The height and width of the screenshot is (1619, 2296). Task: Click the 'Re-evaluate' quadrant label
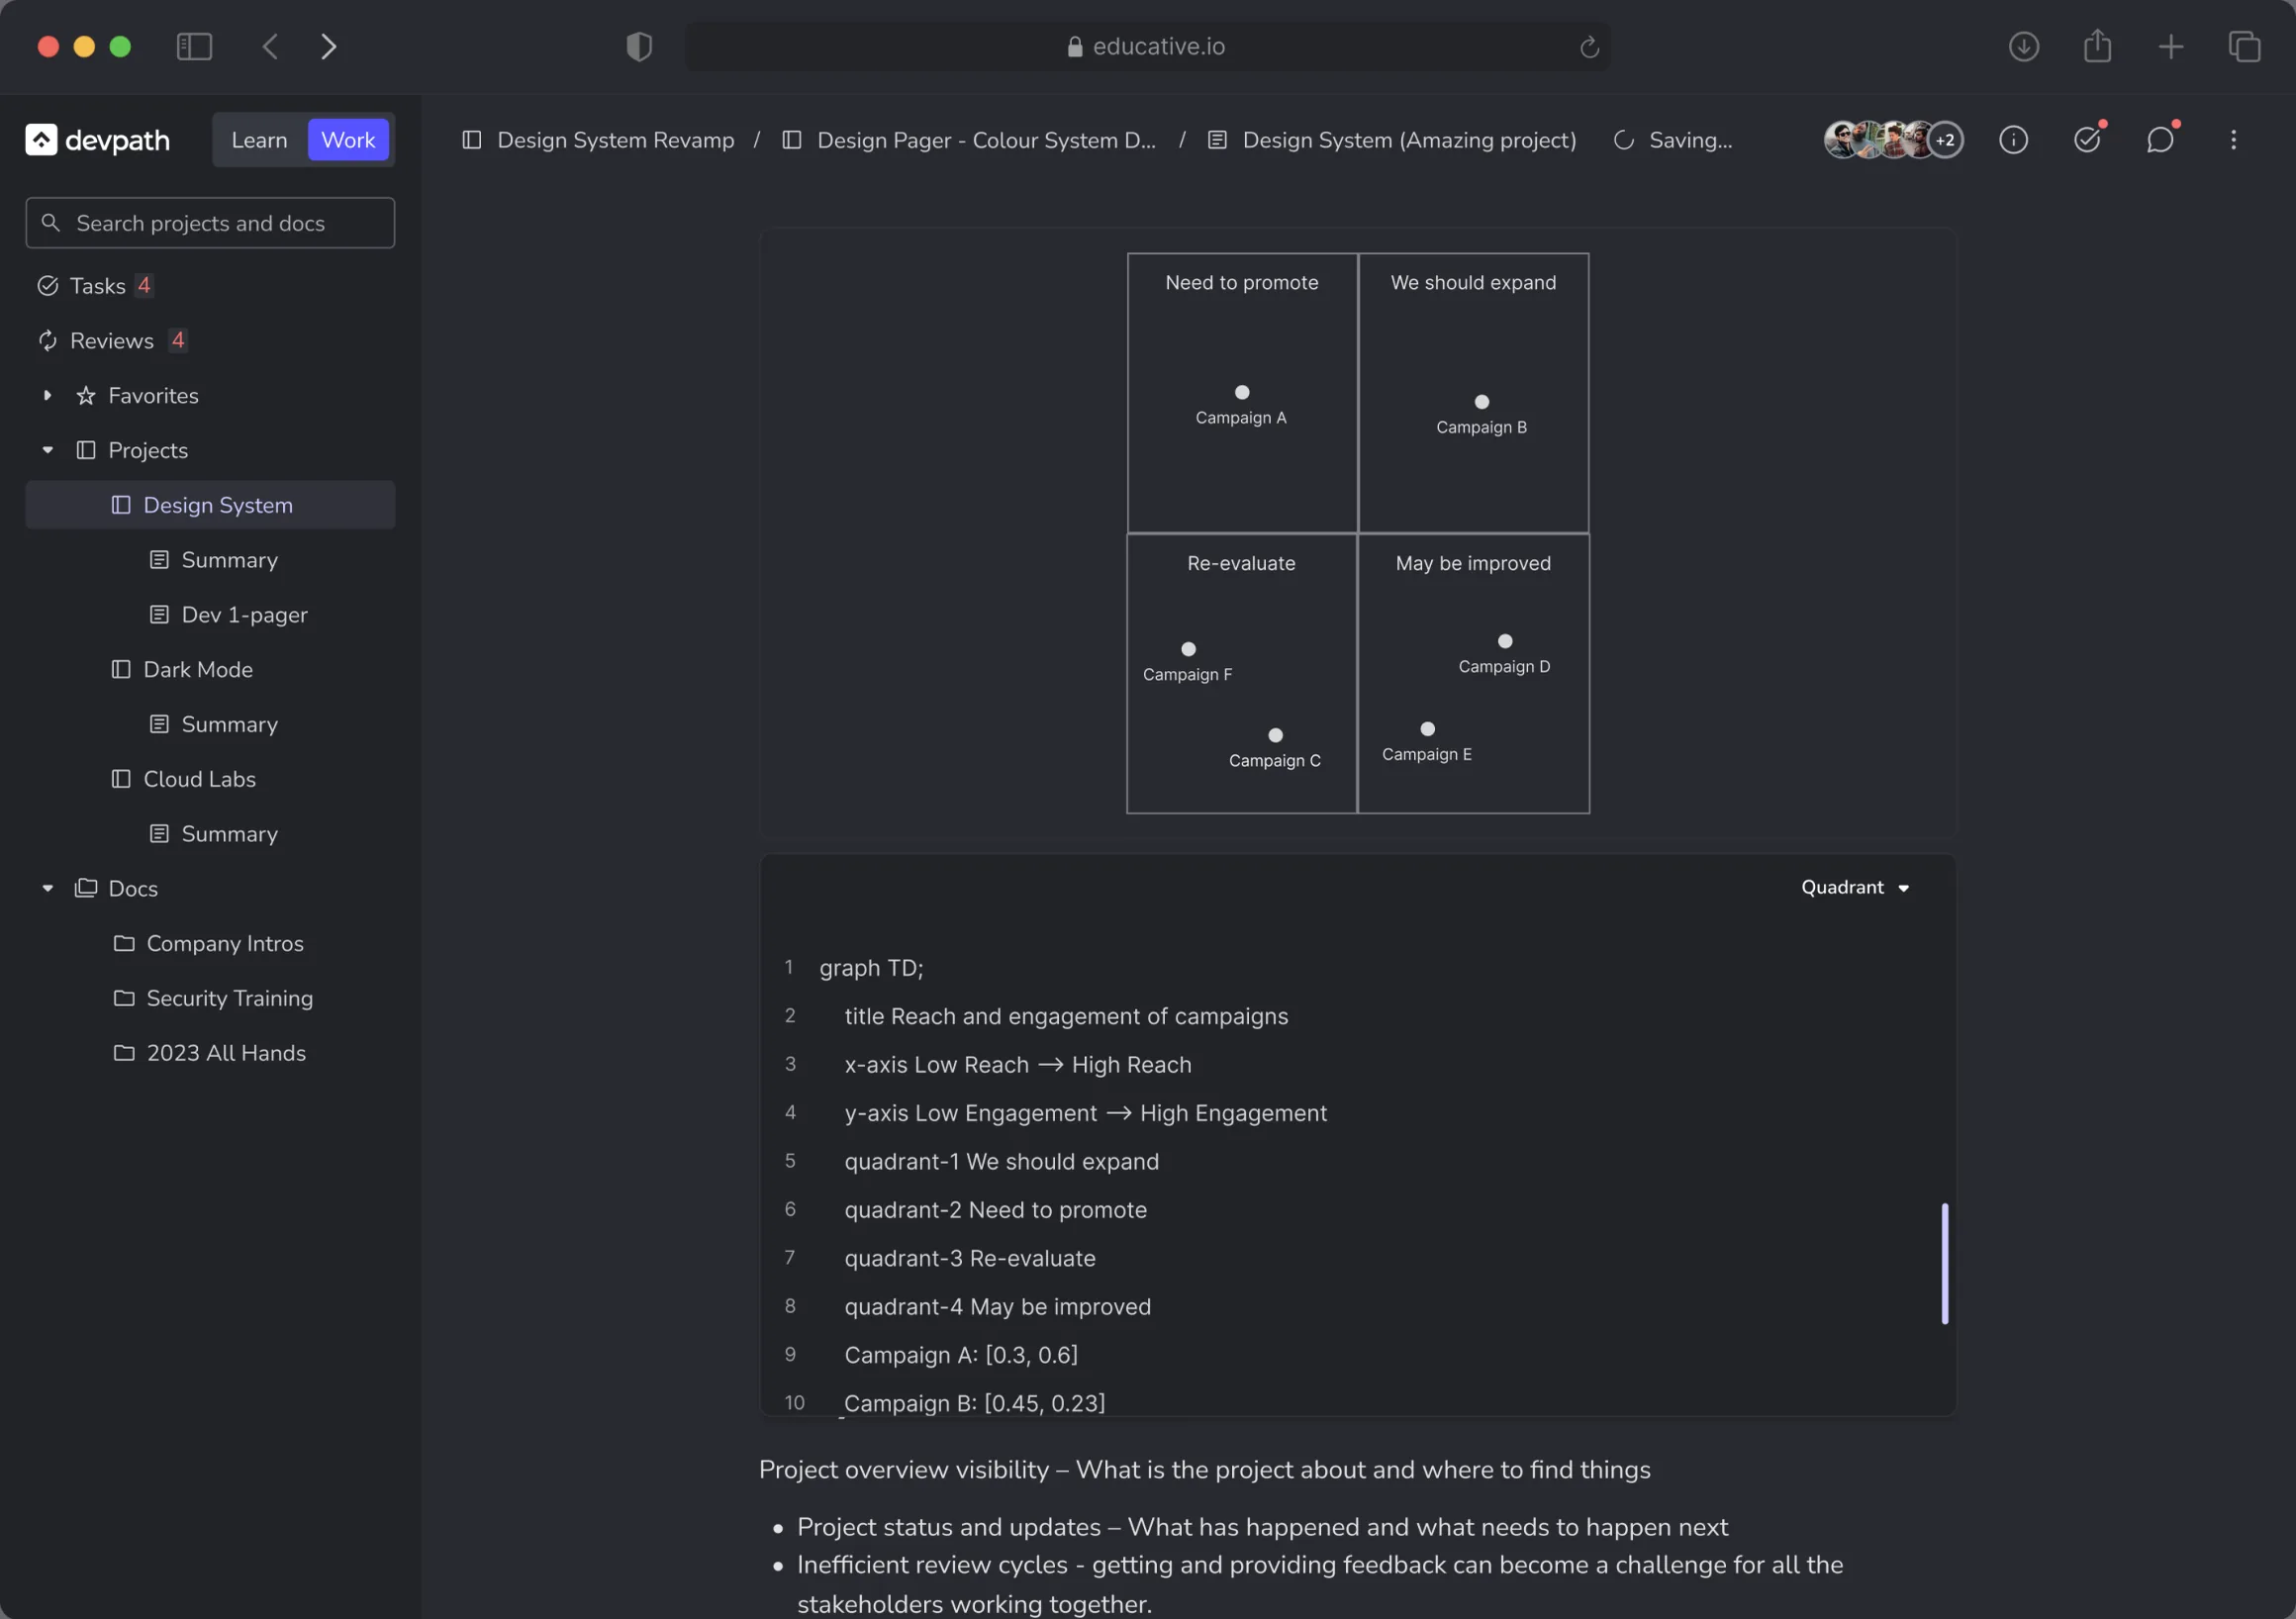[1241, 563]
